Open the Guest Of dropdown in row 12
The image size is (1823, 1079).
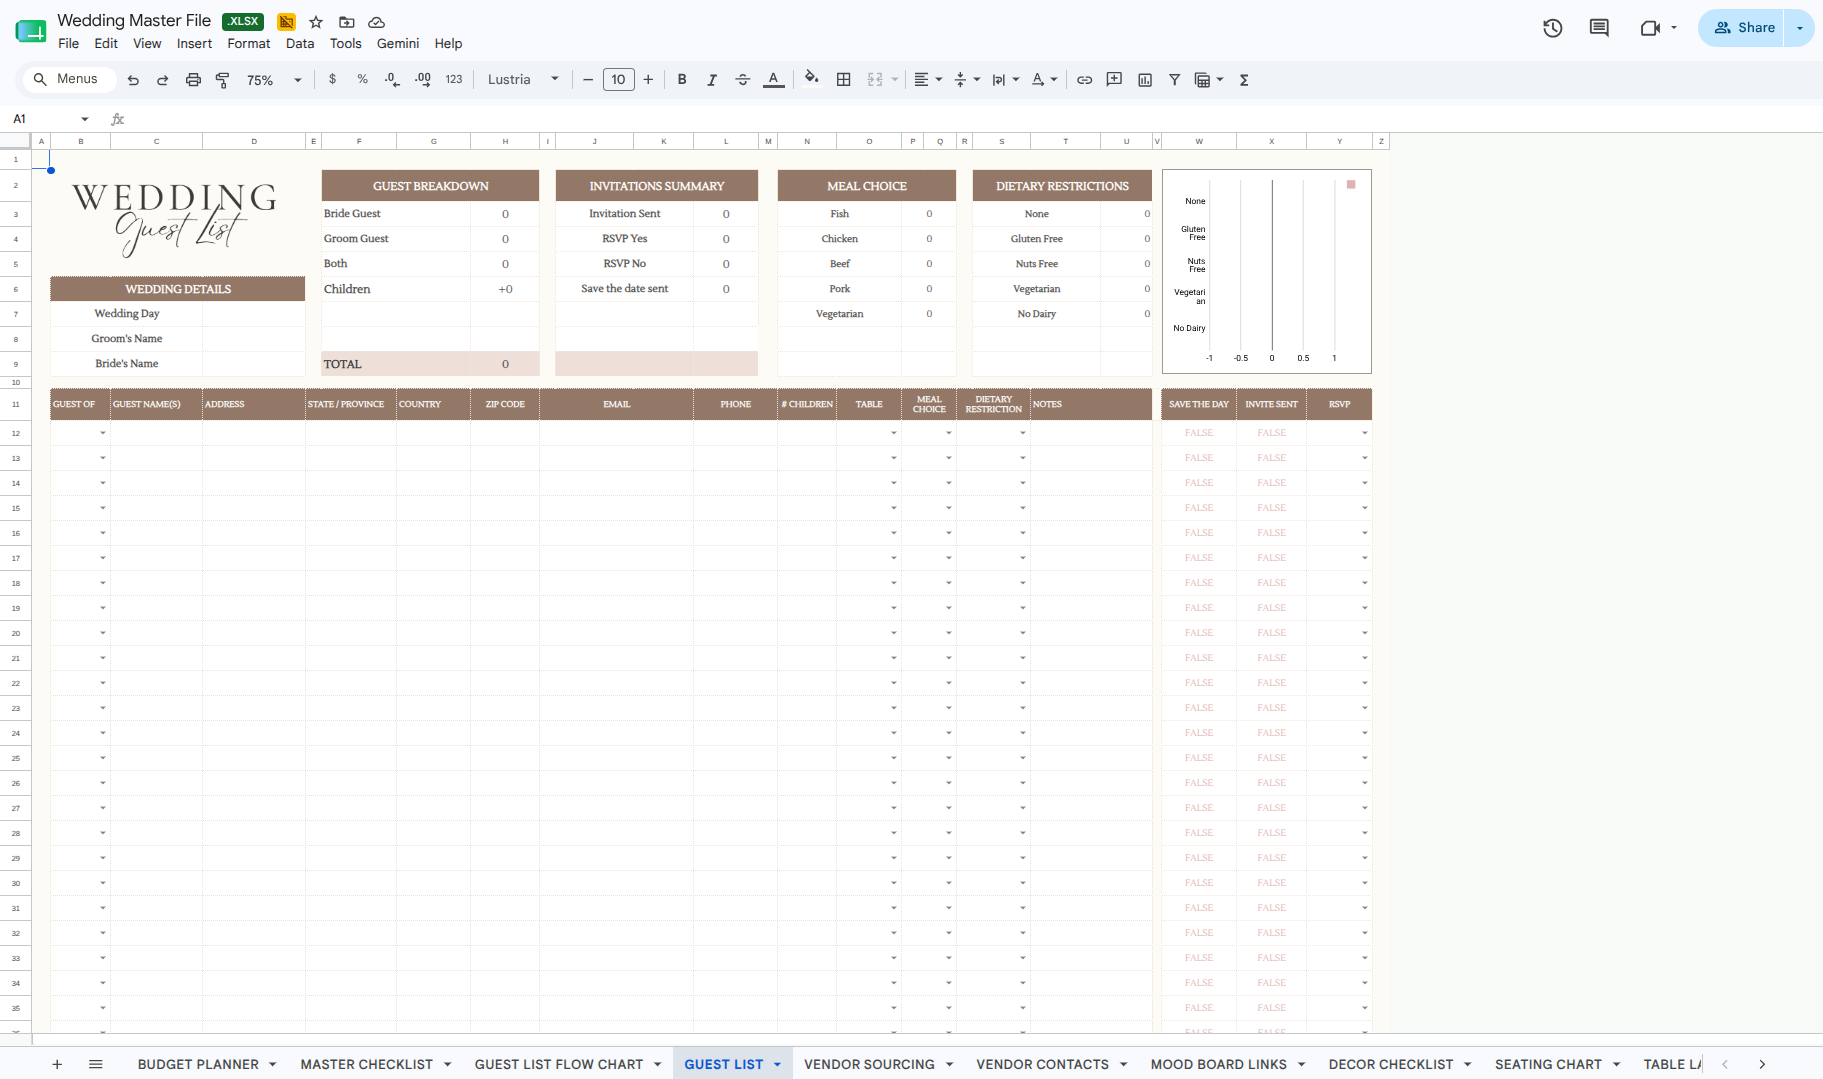pos(103,433)
